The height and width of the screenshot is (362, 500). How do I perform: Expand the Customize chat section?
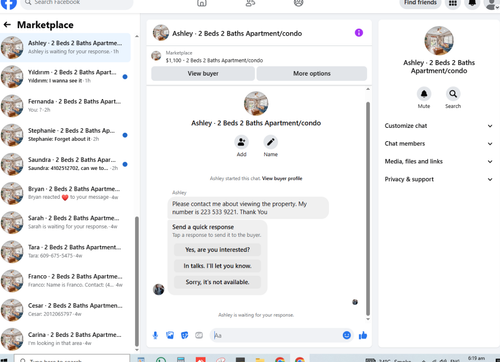click(439, 126)
